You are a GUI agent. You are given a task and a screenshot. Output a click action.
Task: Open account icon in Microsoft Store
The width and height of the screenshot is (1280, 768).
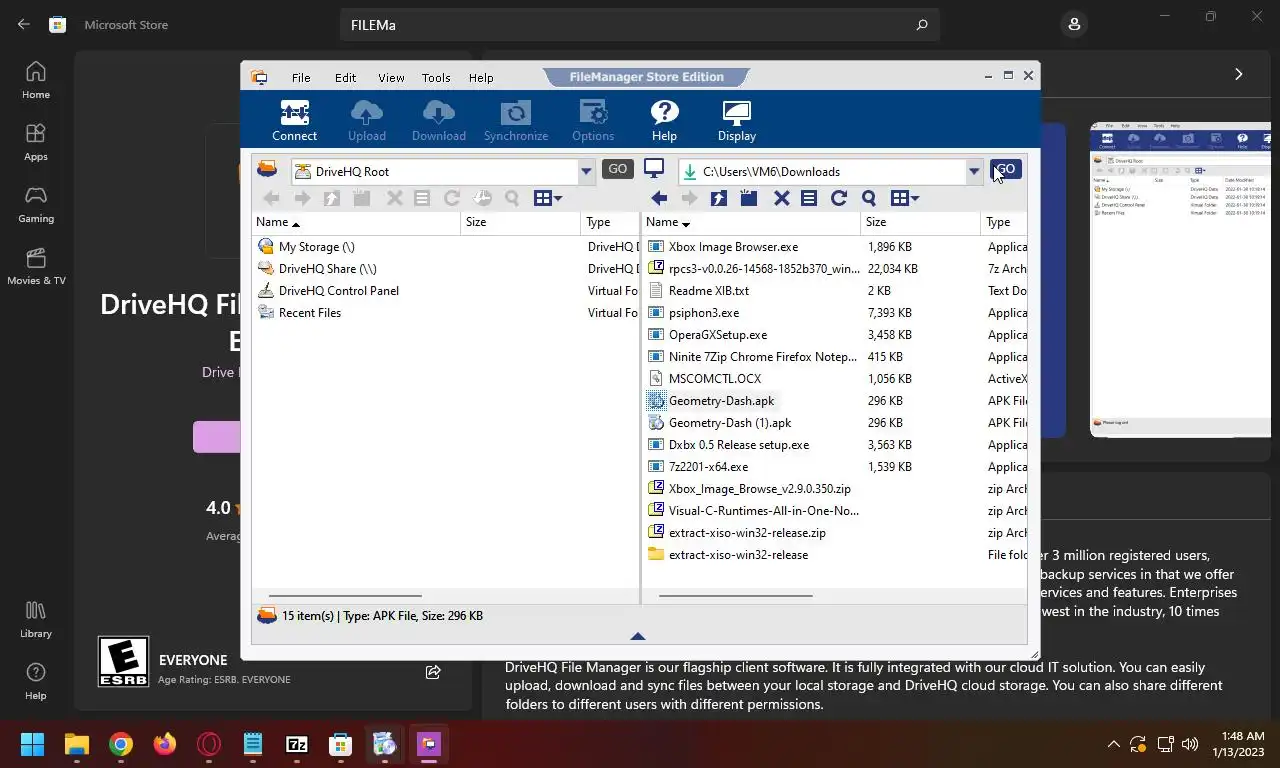1074,24
